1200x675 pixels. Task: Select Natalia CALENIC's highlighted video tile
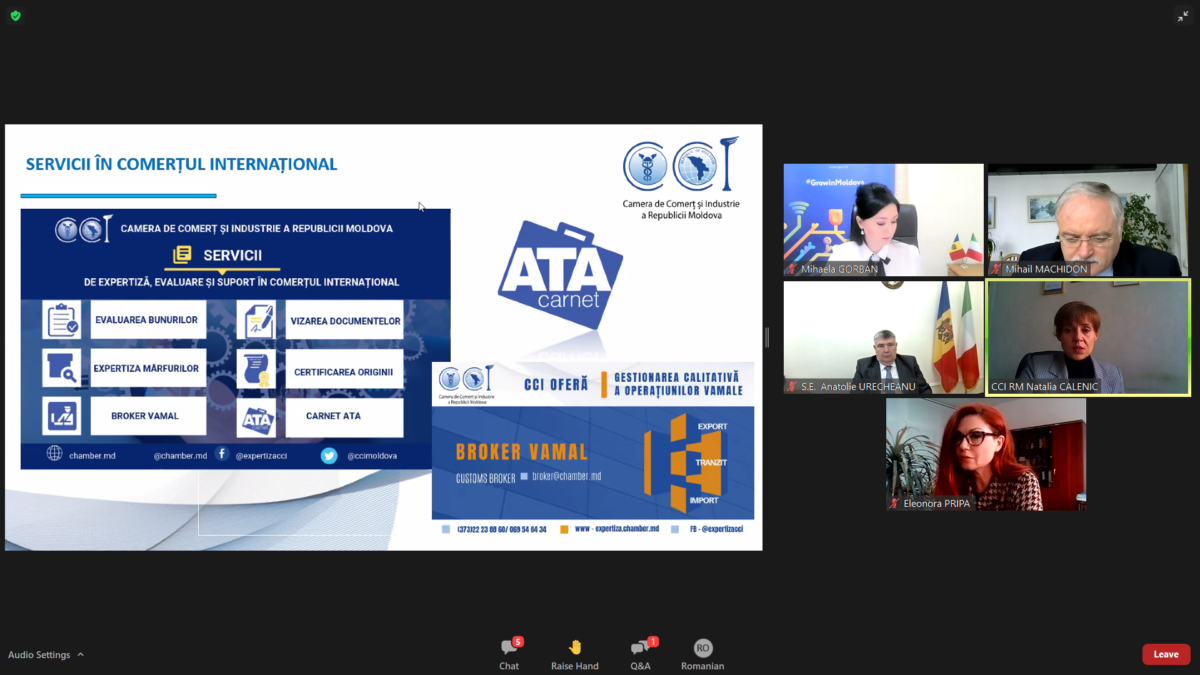click(1088, 338)
